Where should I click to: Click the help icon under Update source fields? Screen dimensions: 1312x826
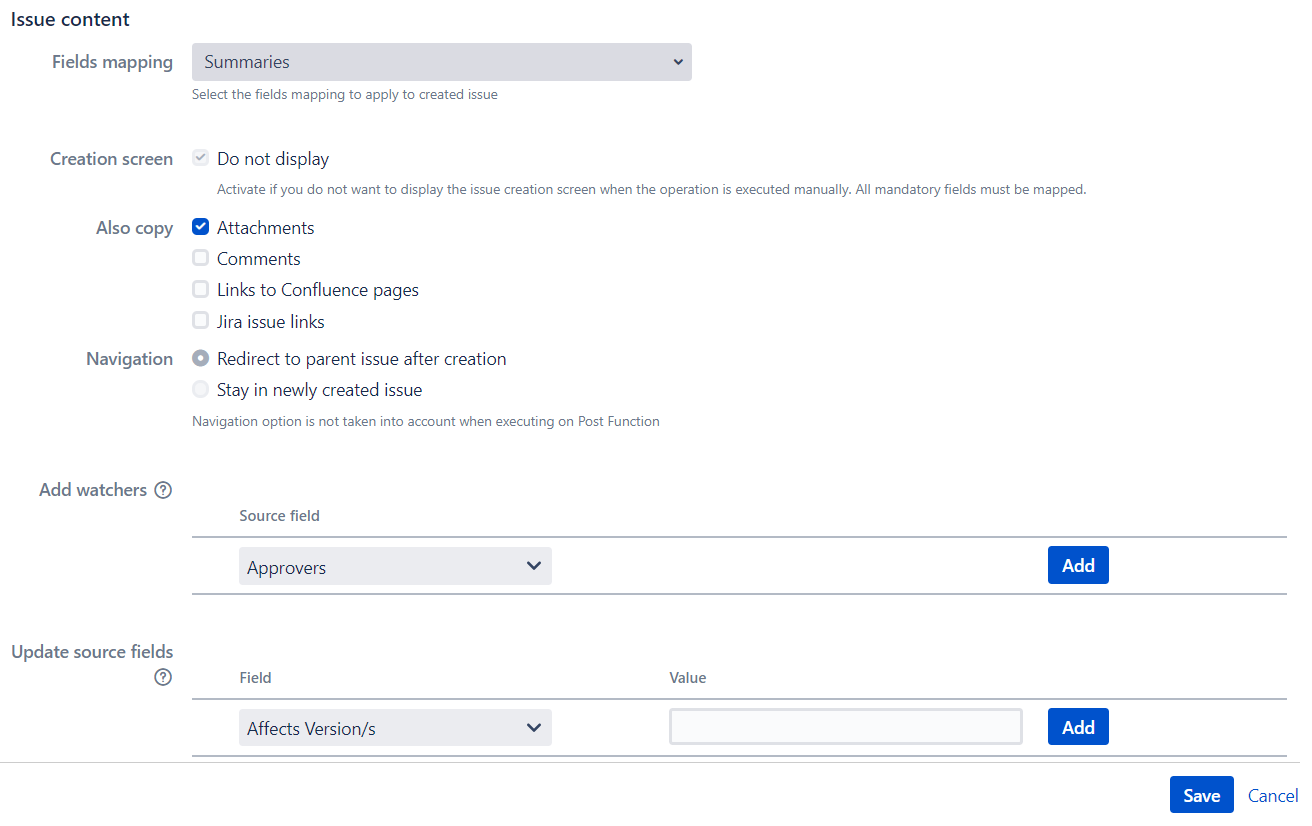[162, 677]
